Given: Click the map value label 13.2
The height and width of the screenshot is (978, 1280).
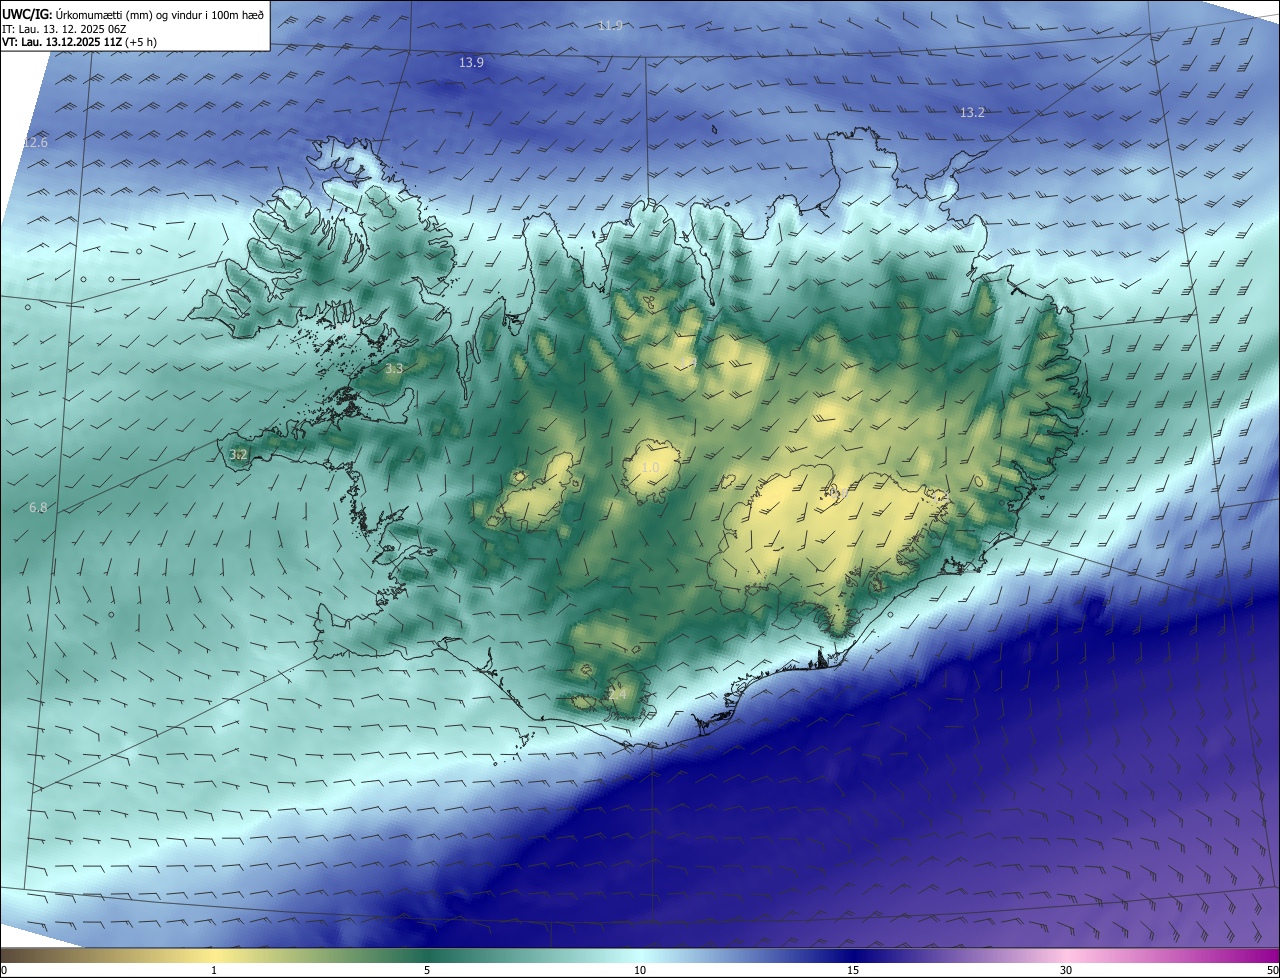Looking at the screenshot, I should click(x=972, y=112).
